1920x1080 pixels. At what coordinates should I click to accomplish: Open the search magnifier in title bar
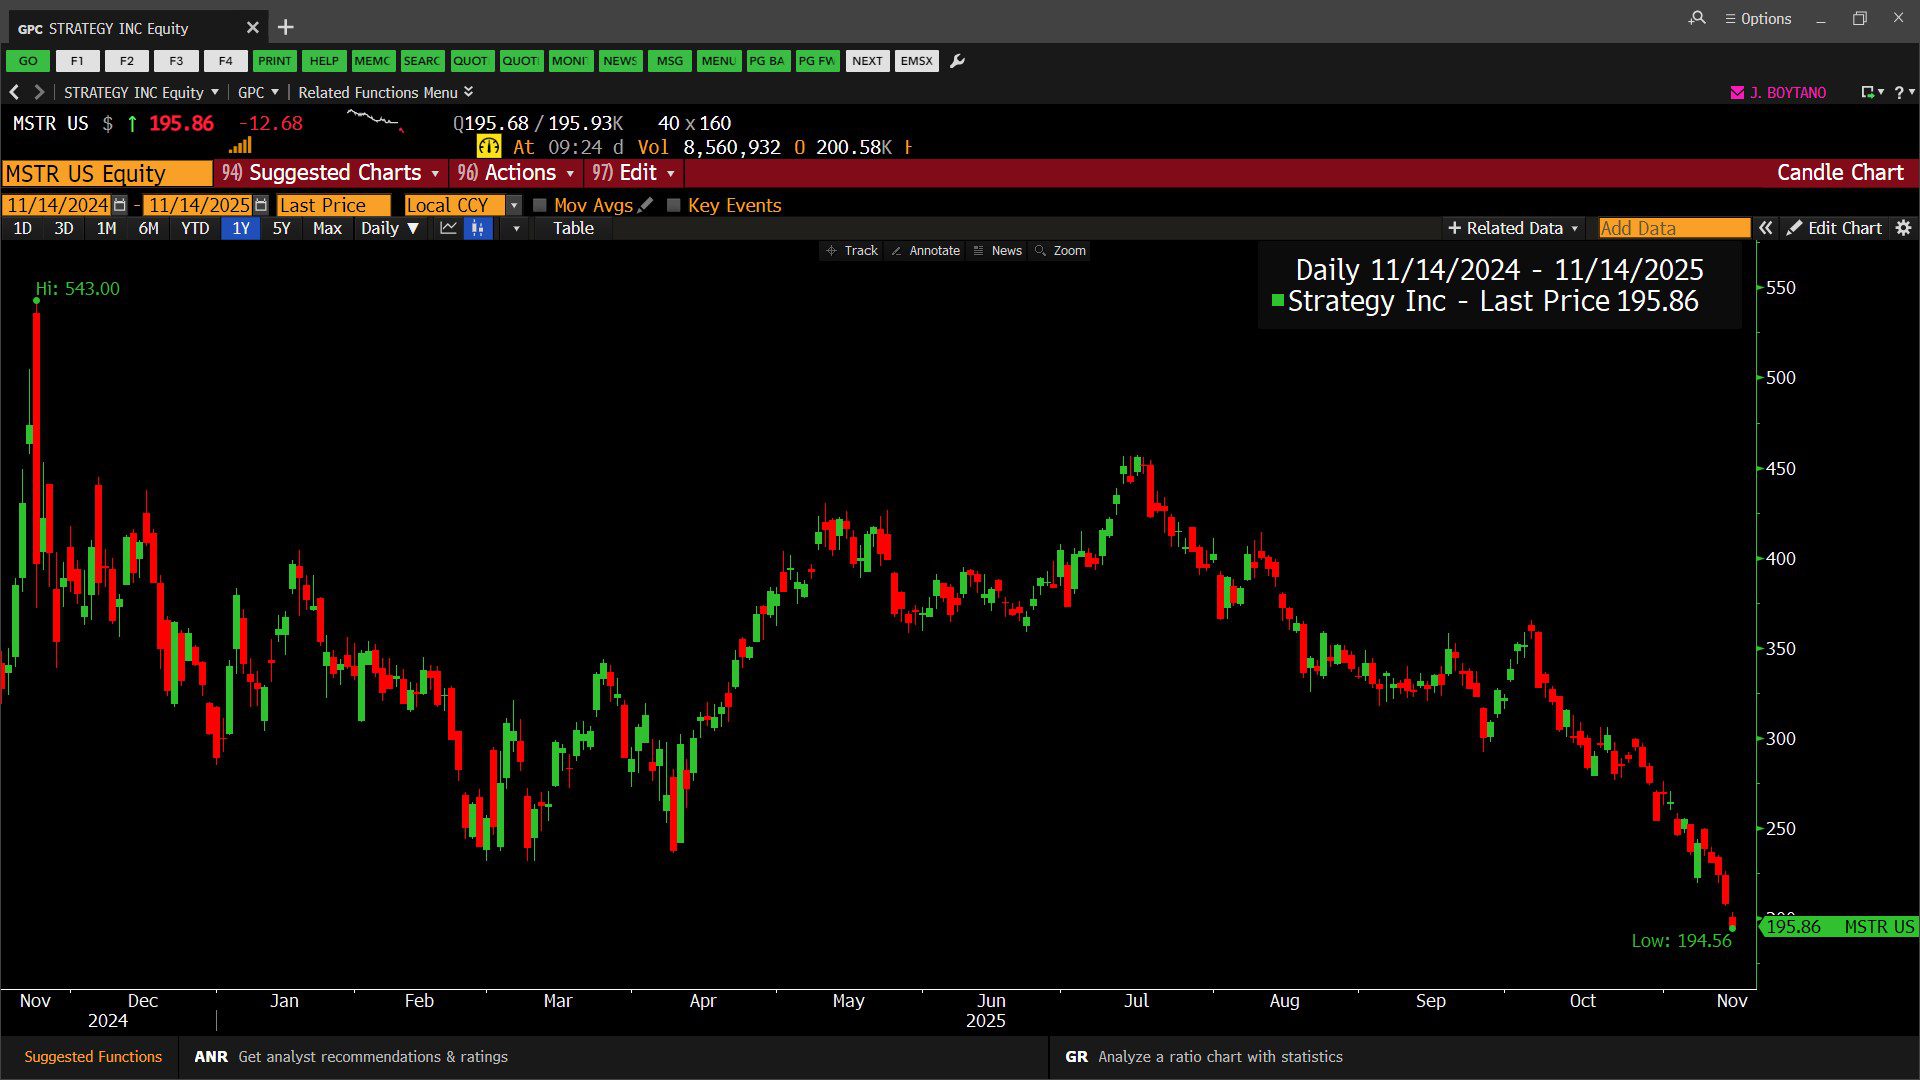coord(1697,18)
